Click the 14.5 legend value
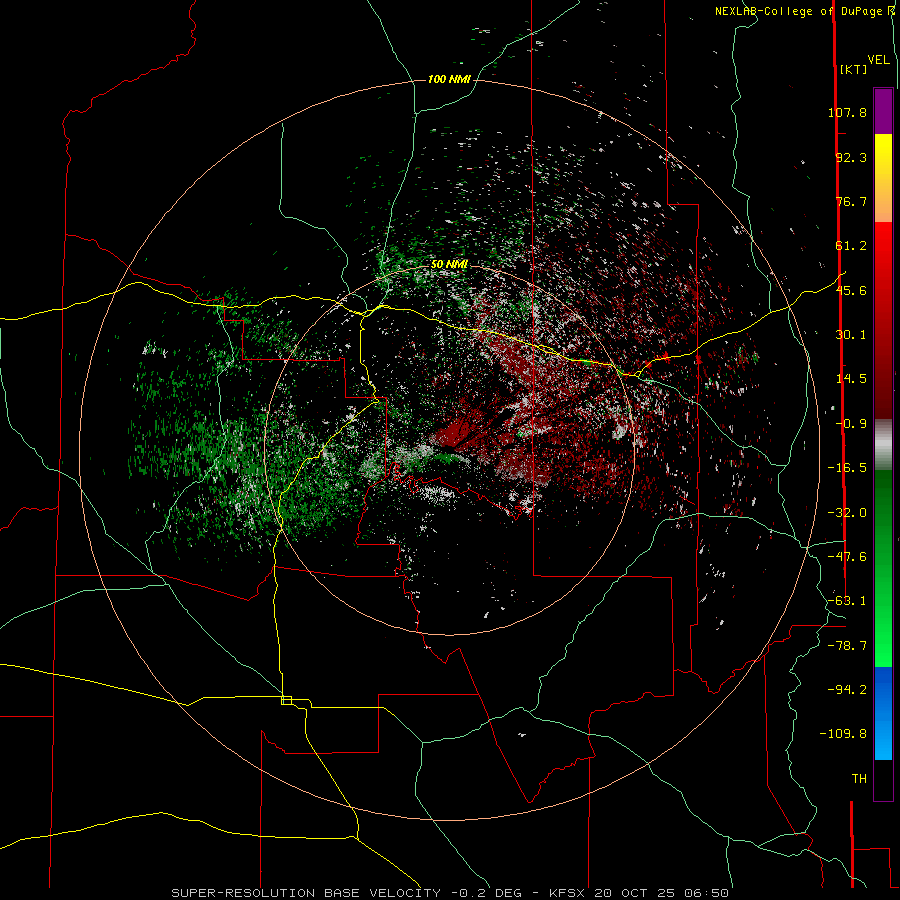The image size is (900, 900). pos(851,379)
